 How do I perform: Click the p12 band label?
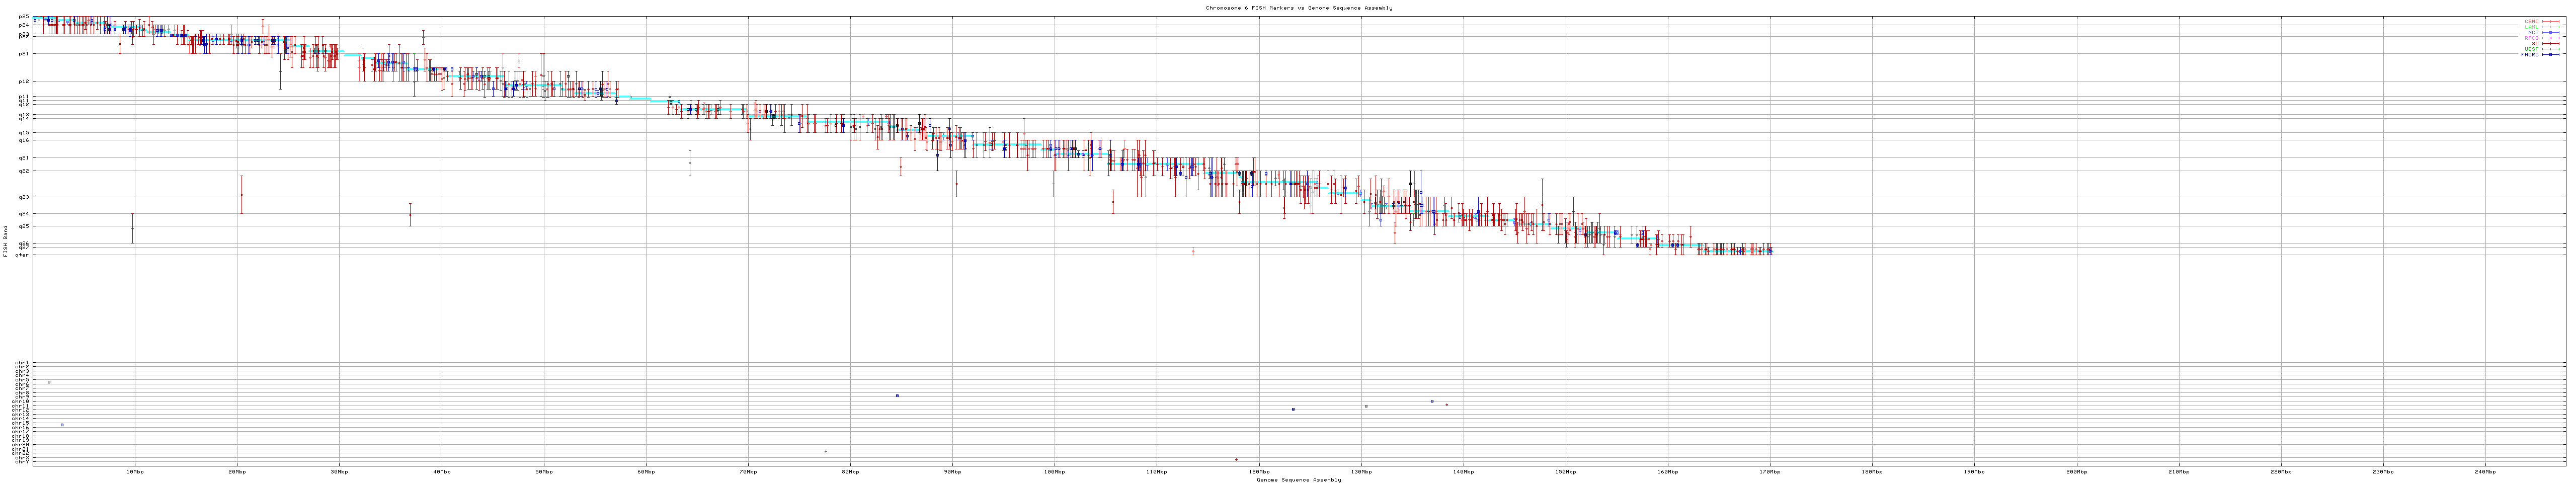(24, 81)
